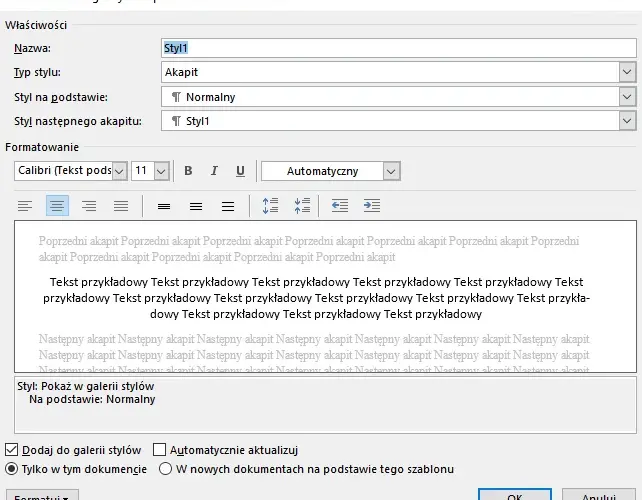Toggle Underline formatting button
The height and width of the screenshot is (500, 642).
(x=240, y=171)
